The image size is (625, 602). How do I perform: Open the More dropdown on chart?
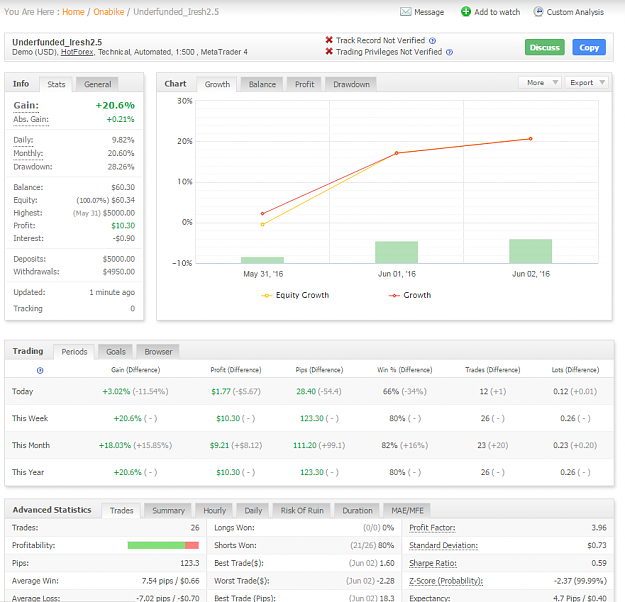coord(540,83)
